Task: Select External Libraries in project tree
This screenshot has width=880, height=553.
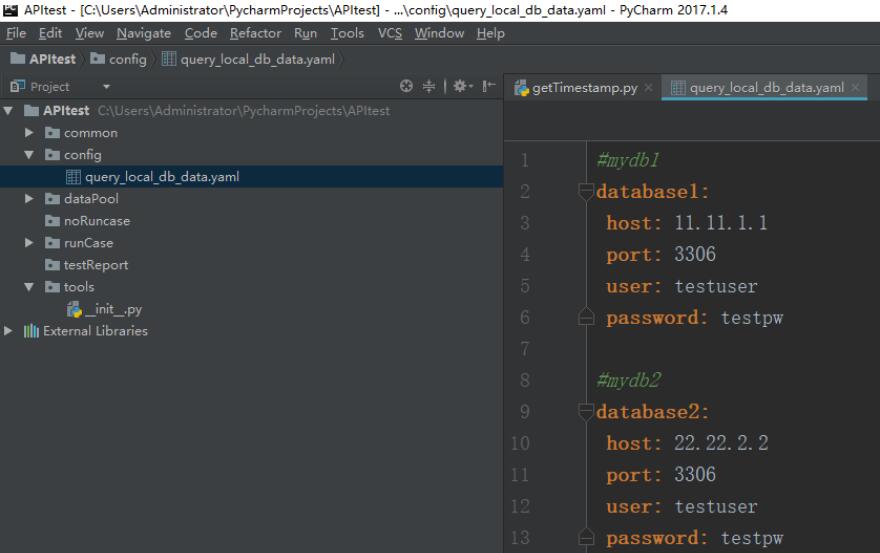Action: pos(95,331)
